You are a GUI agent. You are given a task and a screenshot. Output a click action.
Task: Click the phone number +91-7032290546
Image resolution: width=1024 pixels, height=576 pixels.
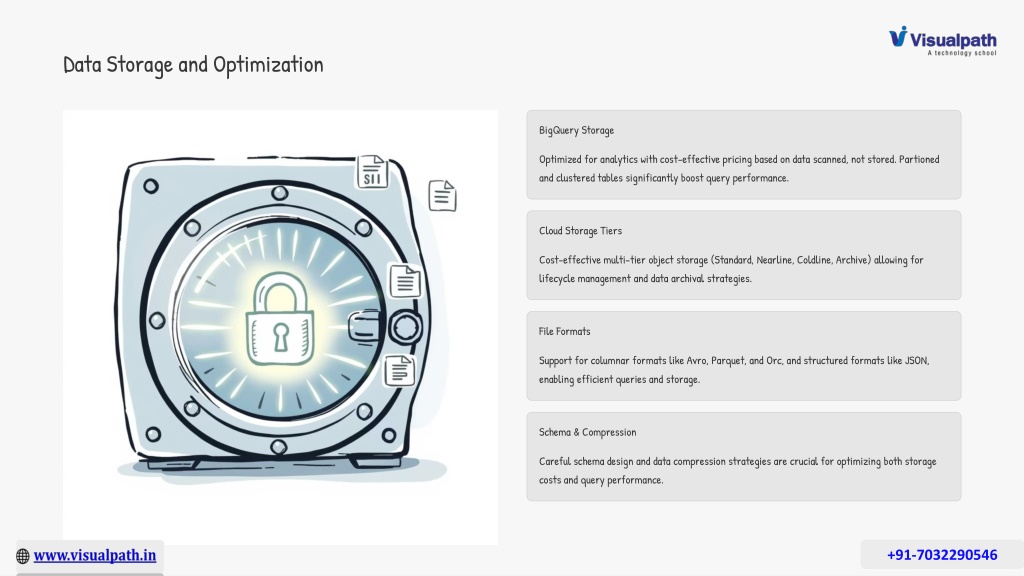(x=942, y=554)
